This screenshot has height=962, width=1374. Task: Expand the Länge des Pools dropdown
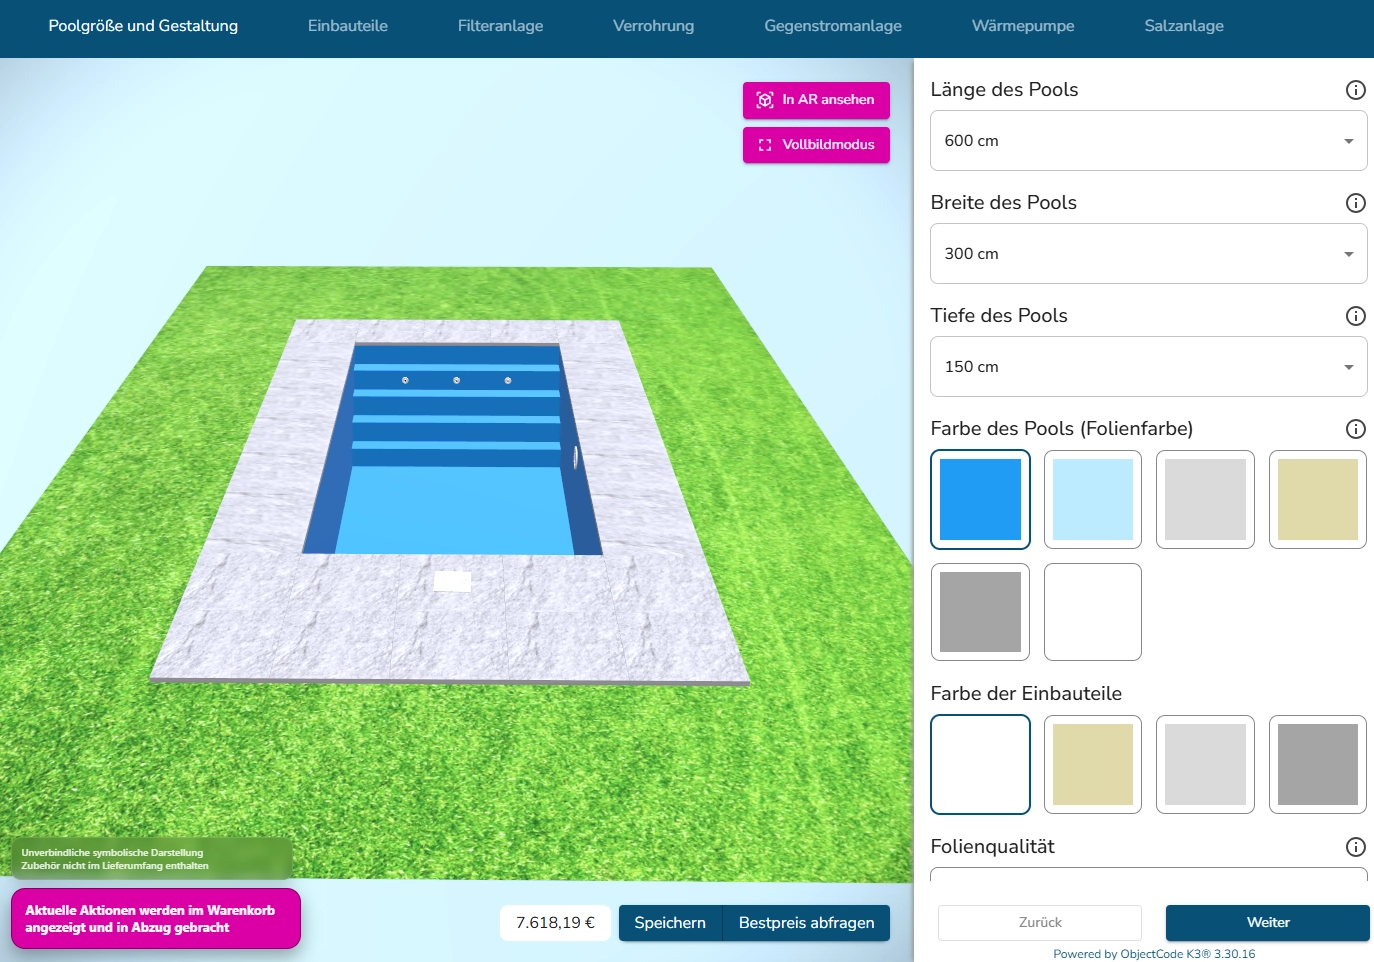click(x=1148, y=141)
